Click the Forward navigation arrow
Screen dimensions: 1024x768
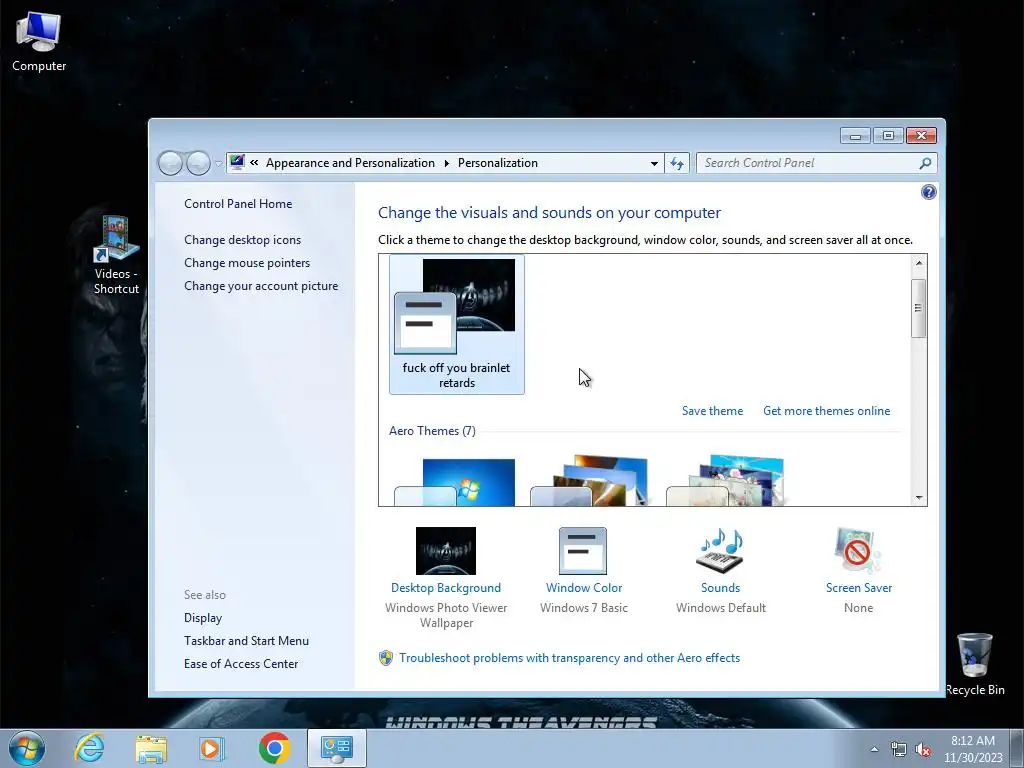198,163
